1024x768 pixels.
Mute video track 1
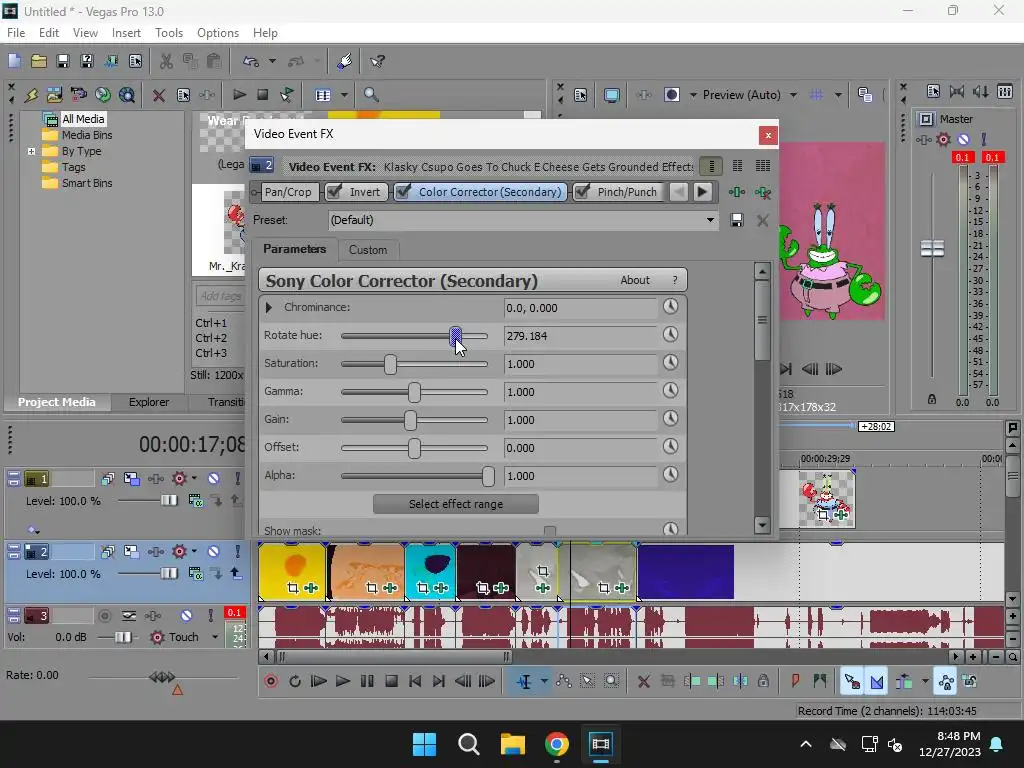tap(214, 479)
